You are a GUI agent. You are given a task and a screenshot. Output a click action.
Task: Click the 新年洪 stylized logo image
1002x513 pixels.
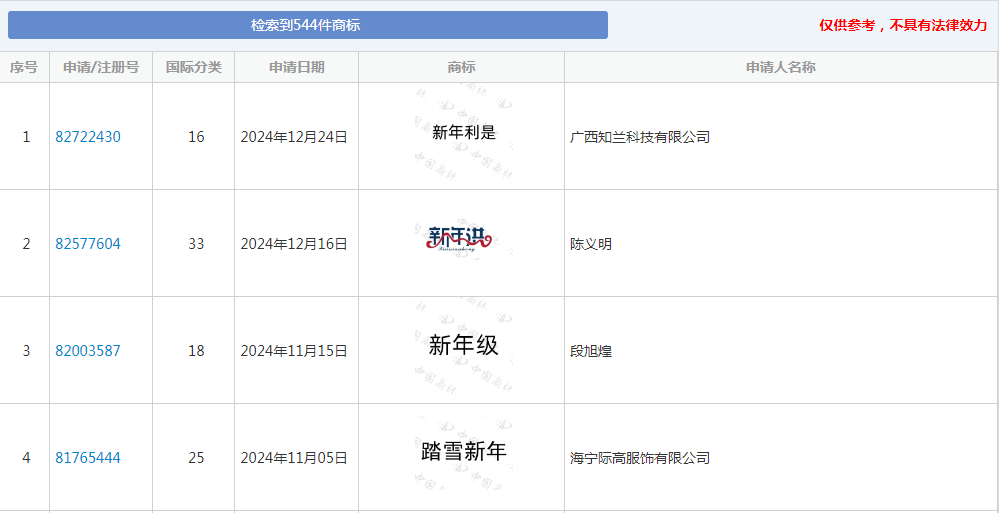pos(461,240)
